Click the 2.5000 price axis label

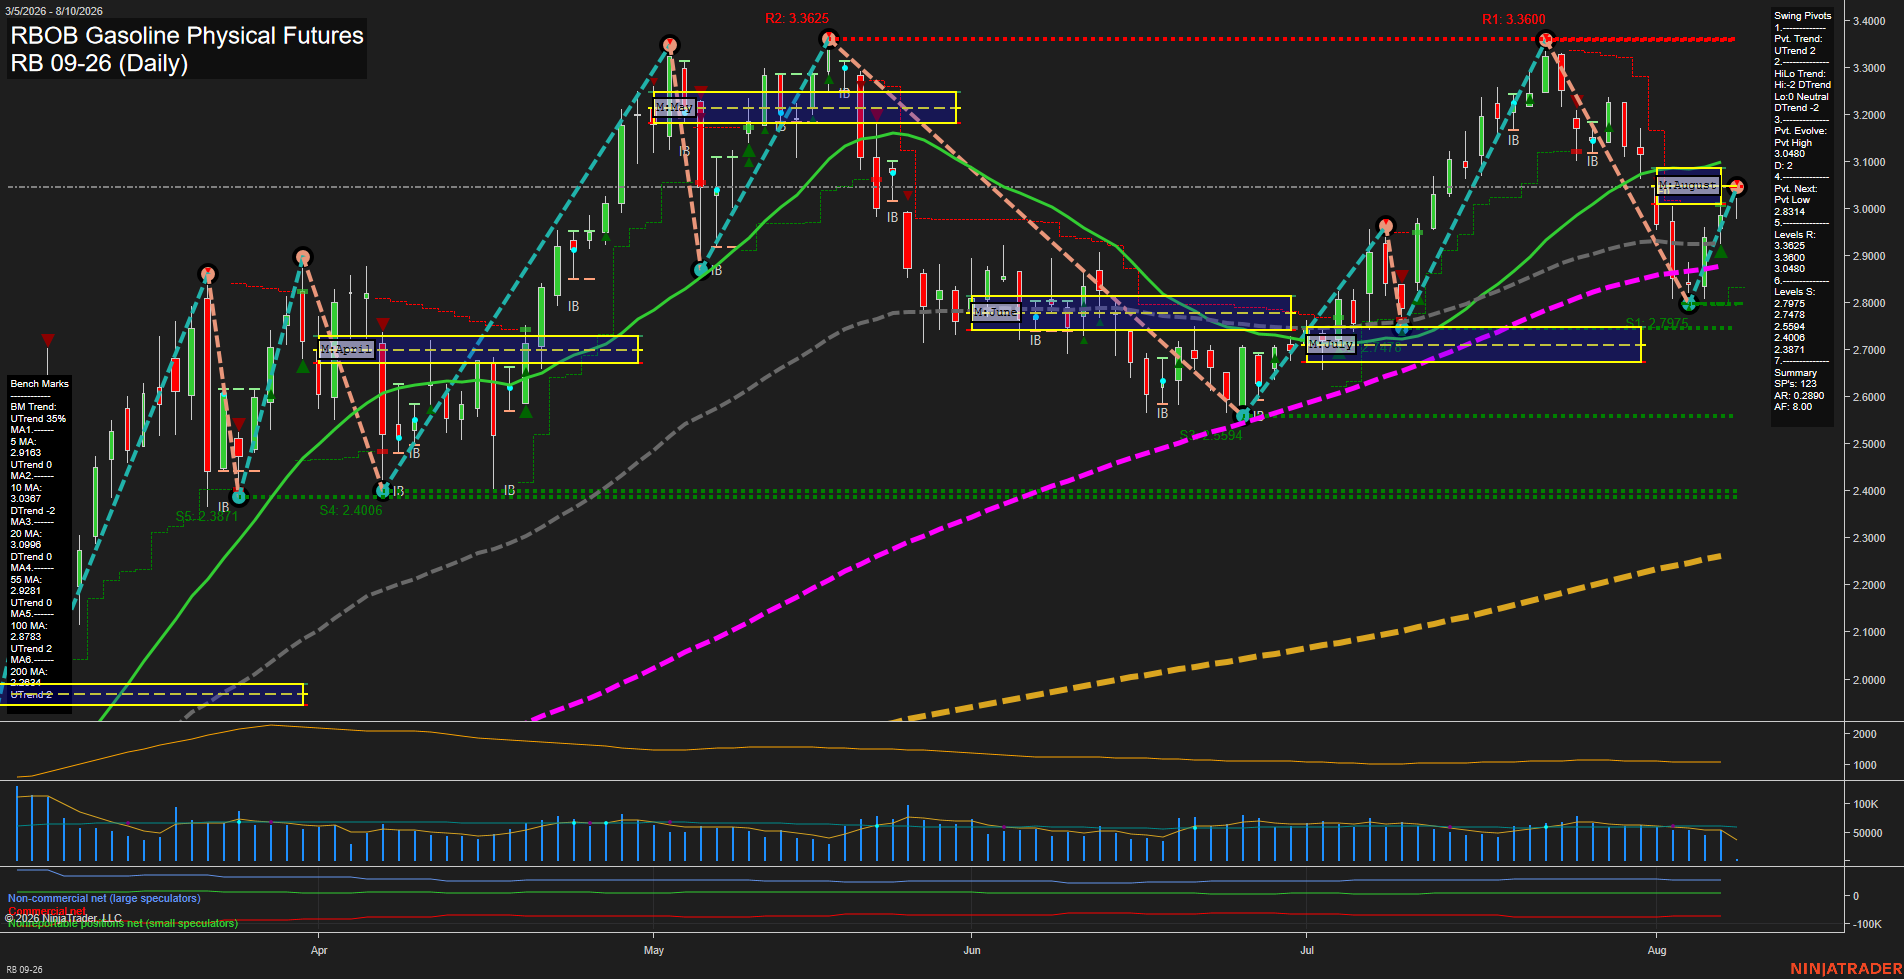coord(1869,444)
